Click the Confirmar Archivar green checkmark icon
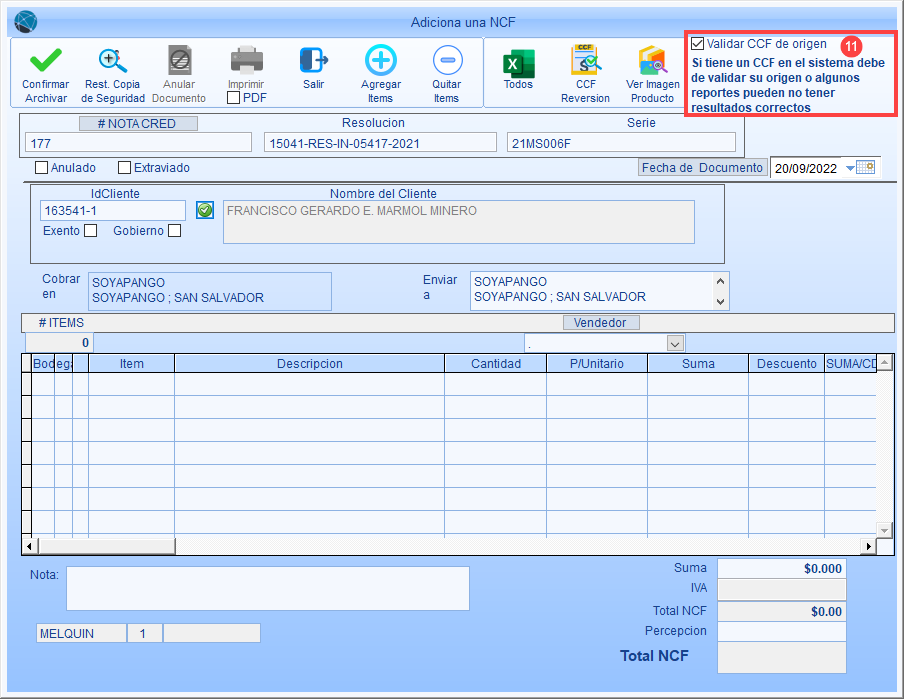Viewport: 904px width, 699px height. [x=46, y=60]
